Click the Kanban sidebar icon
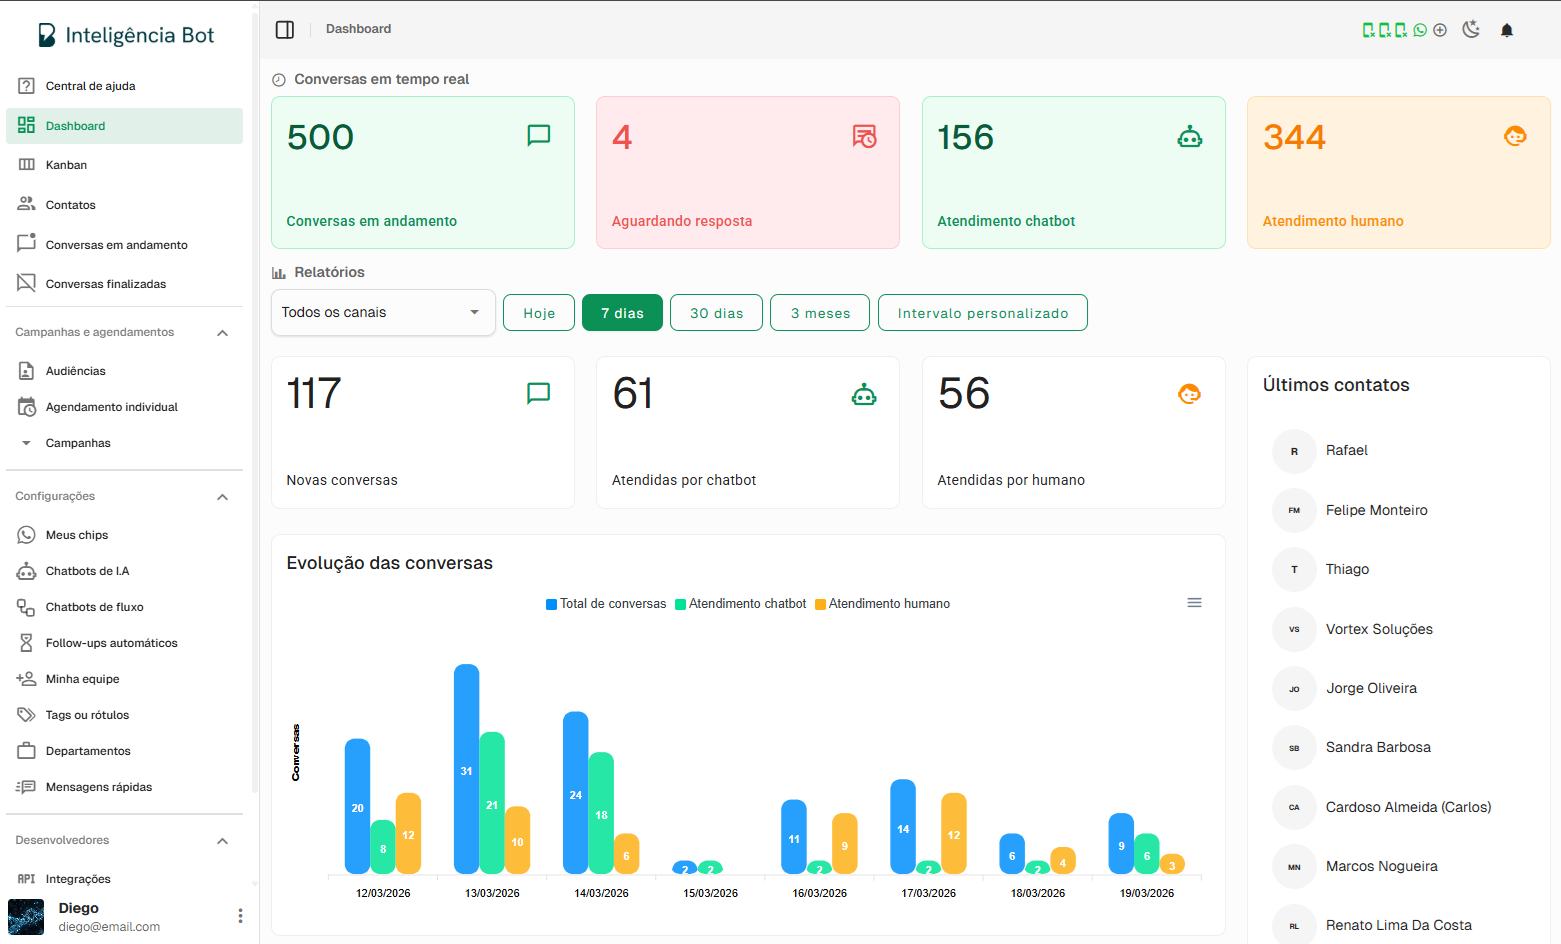This screenshot has width=1561, height=944. click(x=27, y=165)
